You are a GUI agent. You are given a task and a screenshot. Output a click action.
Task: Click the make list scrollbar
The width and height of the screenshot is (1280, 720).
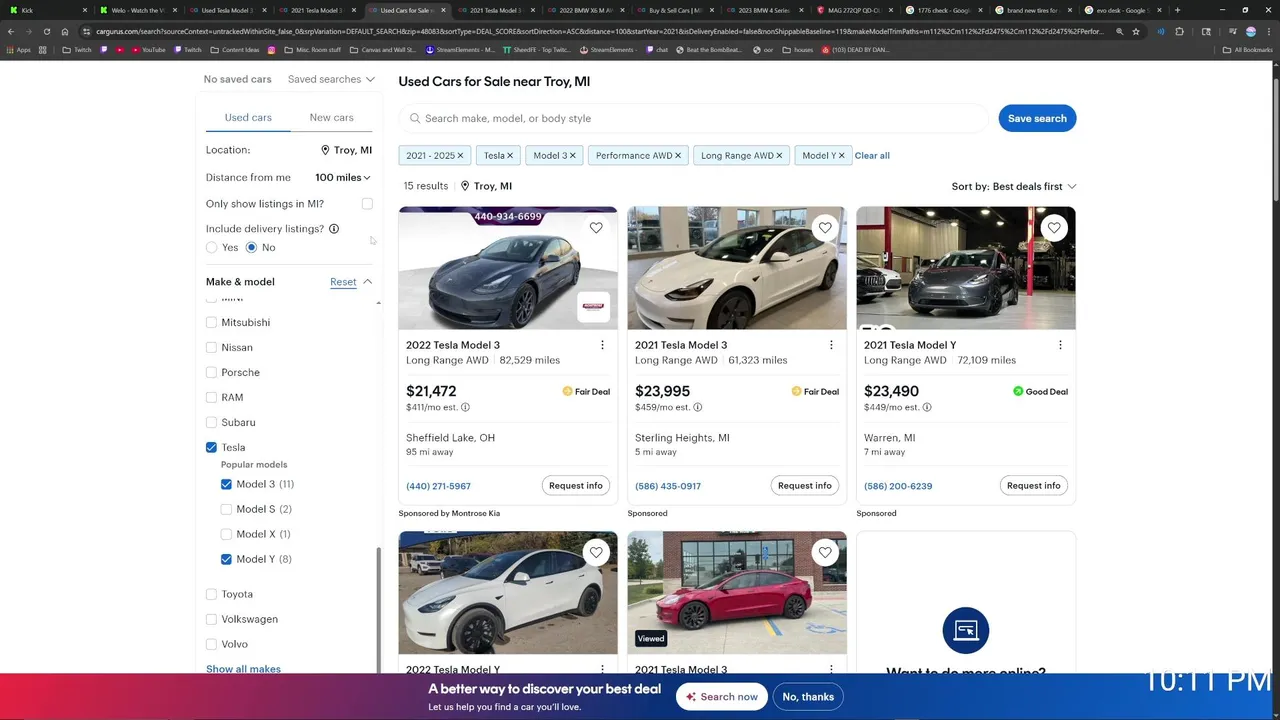tap(378, 610)
